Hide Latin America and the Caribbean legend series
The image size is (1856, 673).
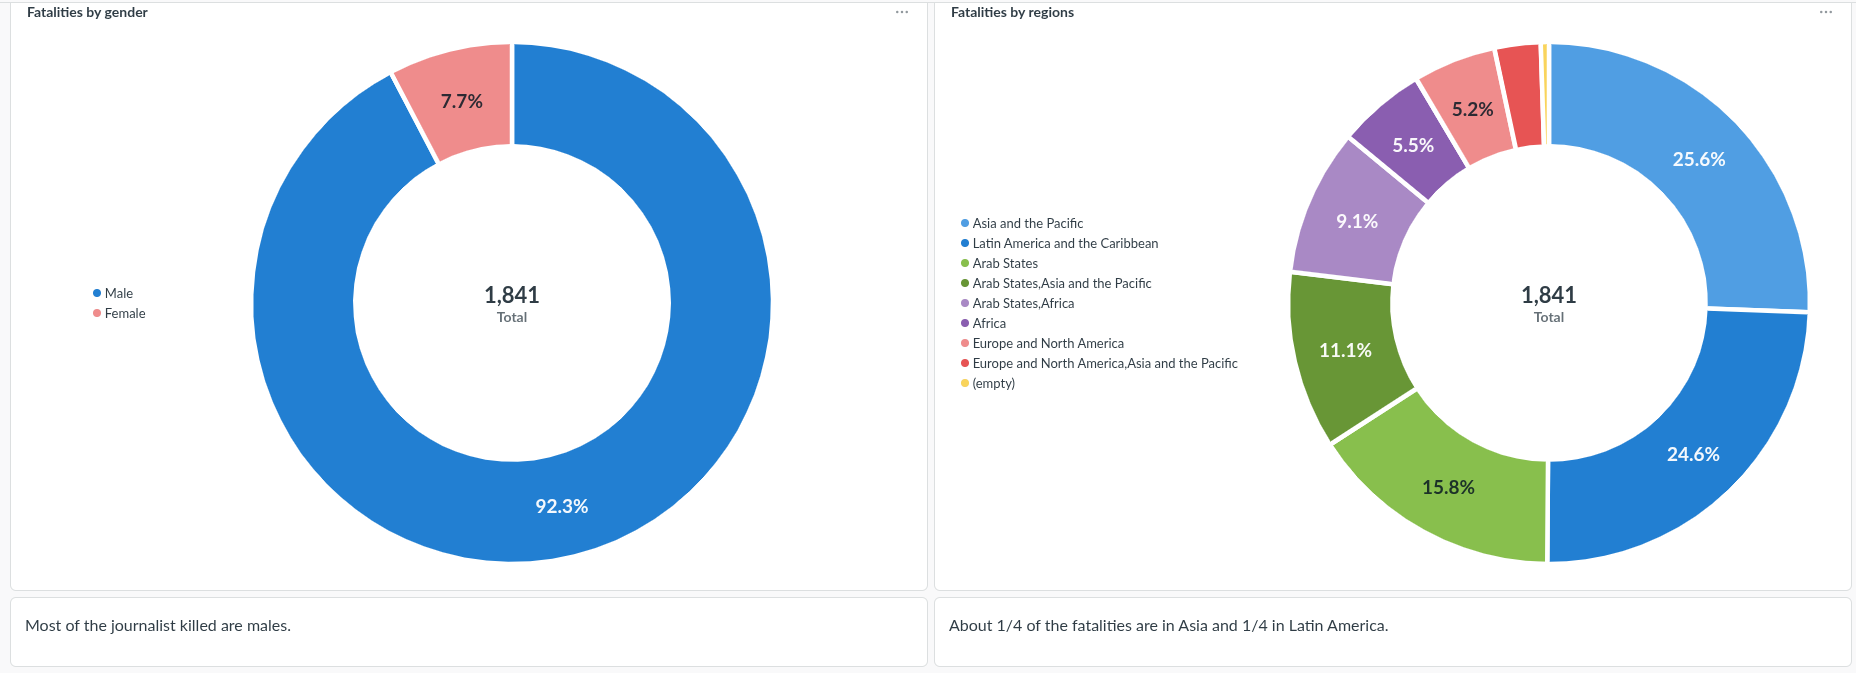pos(1065,243)
